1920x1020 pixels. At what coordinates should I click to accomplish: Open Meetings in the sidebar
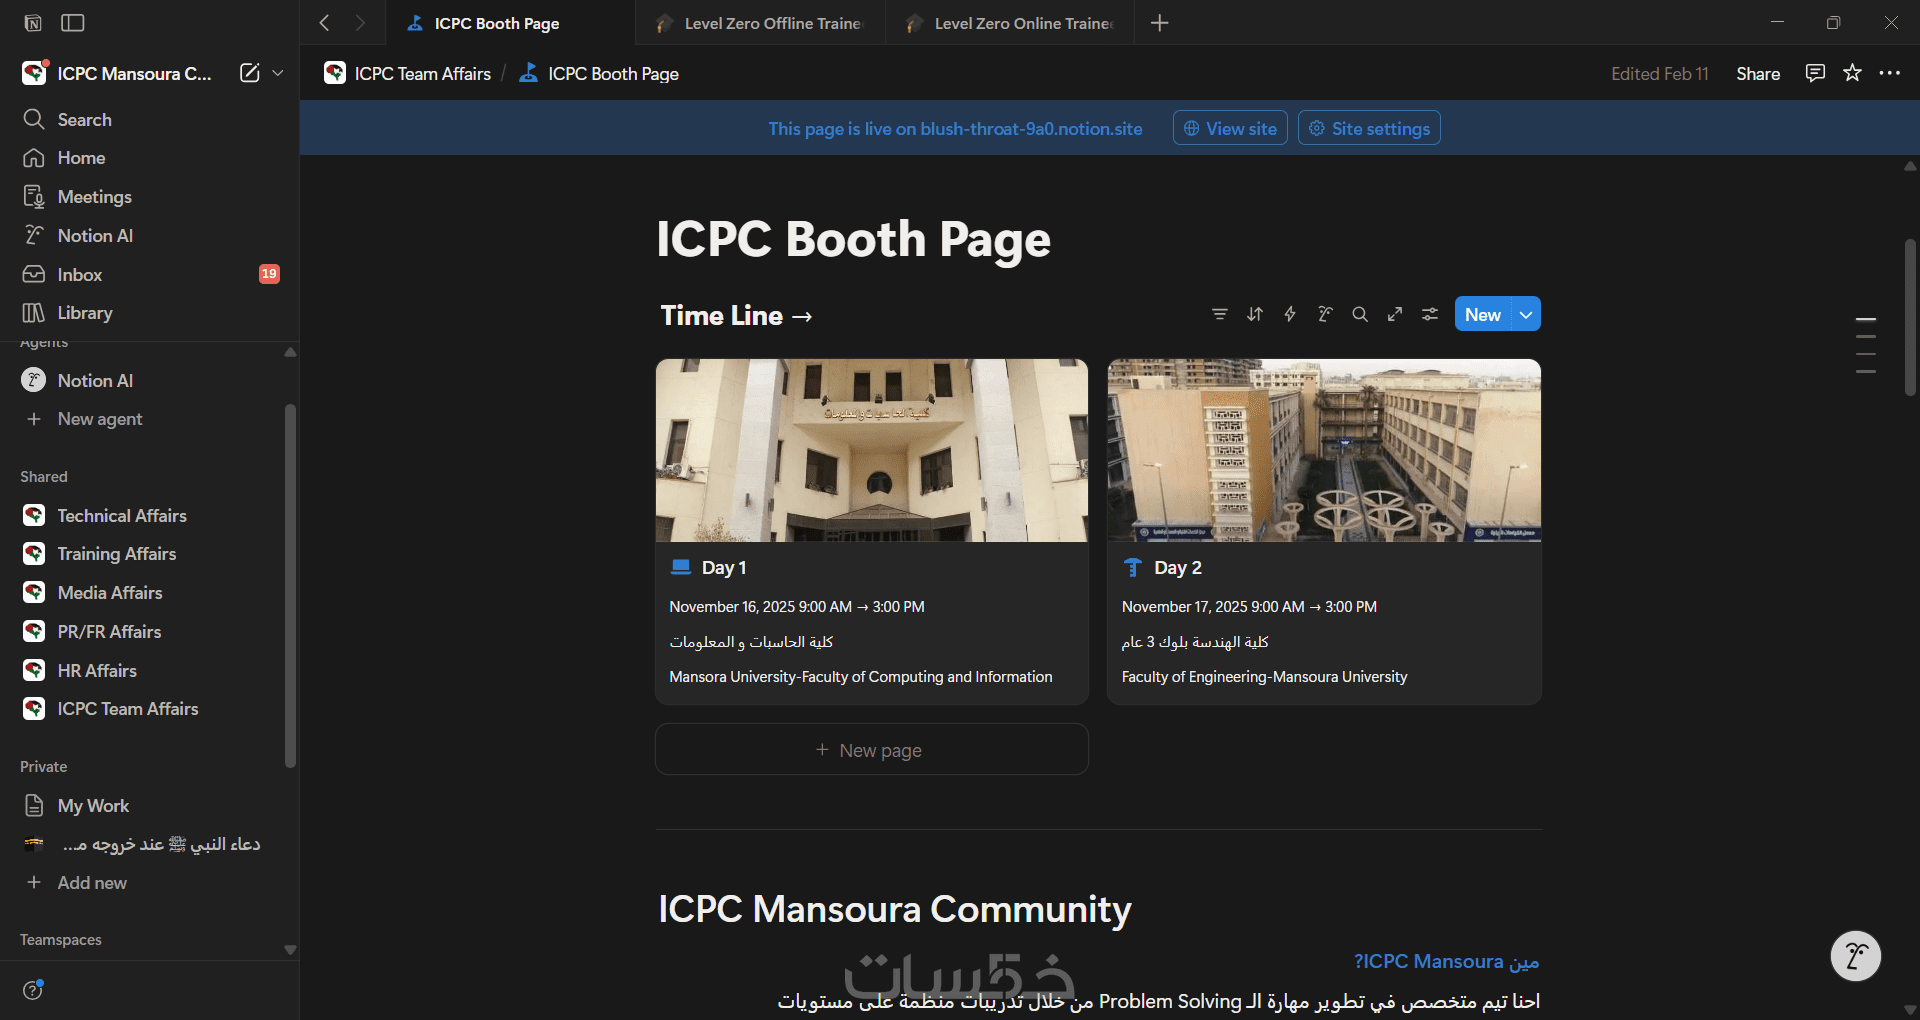[150, 197]
